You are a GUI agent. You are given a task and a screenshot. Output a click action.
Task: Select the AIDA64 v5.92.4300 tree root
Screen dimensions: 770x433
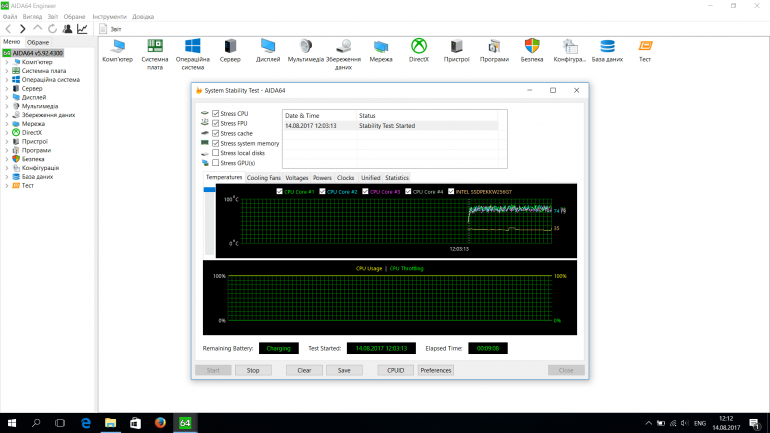pyautogui.click(x=33, y=53)
